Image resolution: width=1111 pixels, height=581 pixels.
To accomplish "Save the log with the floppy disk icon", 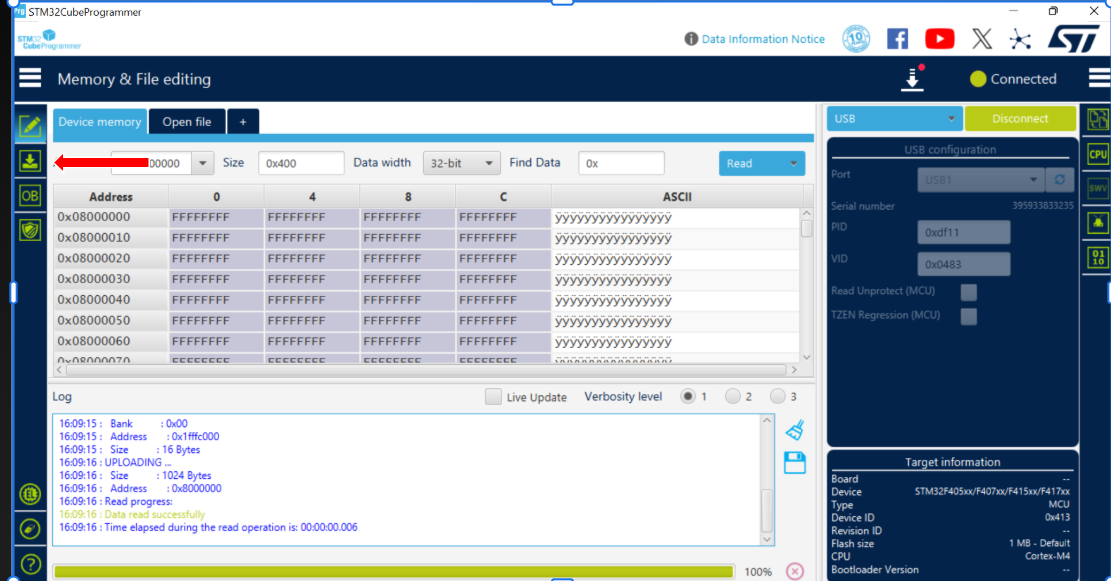I will 795,462.
